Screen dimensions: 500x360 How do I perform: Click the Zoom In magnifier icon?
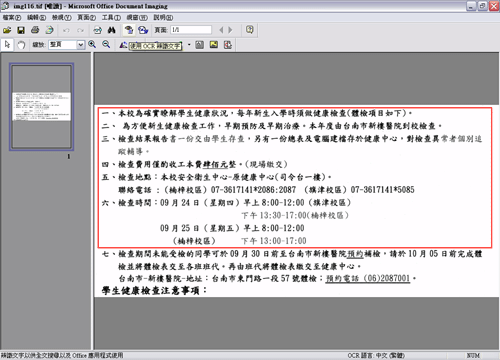click(92, 44)
